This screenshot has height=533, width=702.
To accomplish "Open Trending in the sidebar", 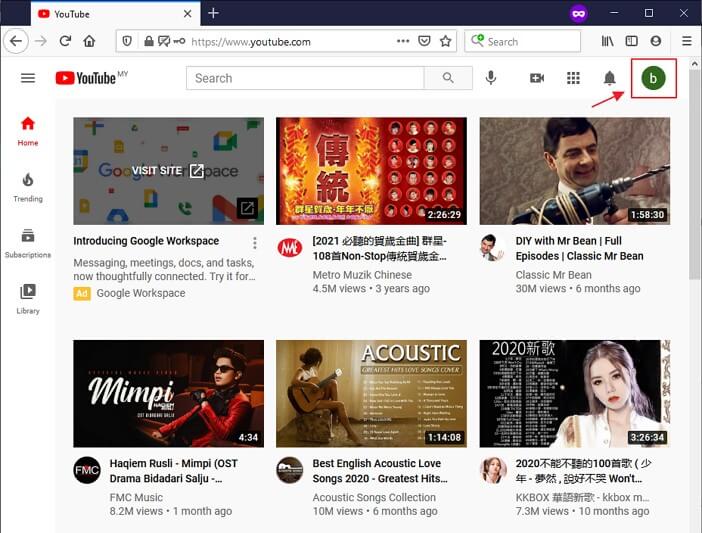I will coord(28,188).
